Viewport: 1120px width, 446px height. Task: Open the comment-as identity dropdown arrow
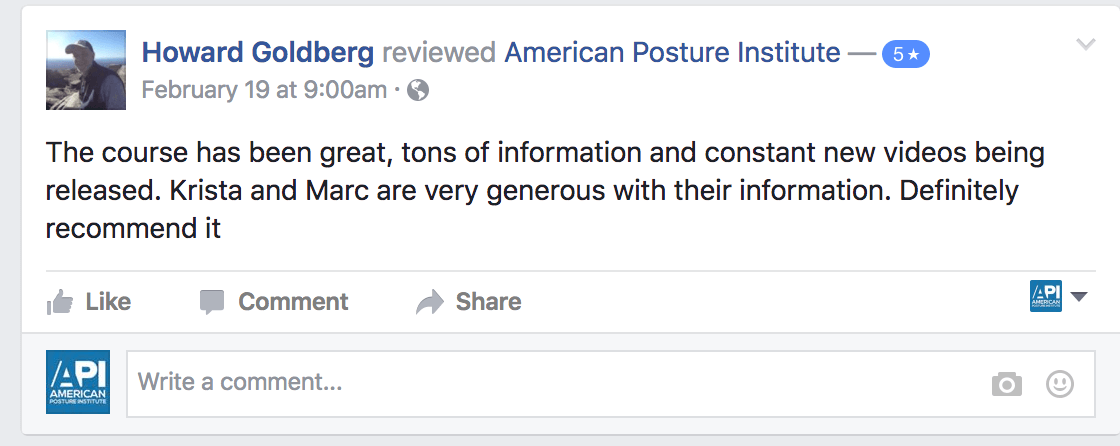[1078, 297]
